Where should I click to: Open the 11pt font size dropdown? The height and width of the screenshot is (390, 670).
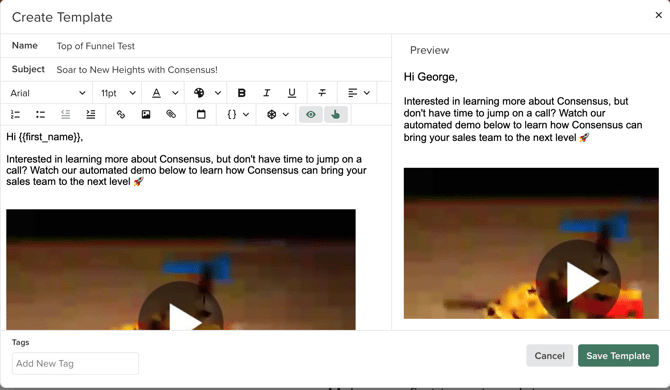pyautogui.click(x=118, y=93)
